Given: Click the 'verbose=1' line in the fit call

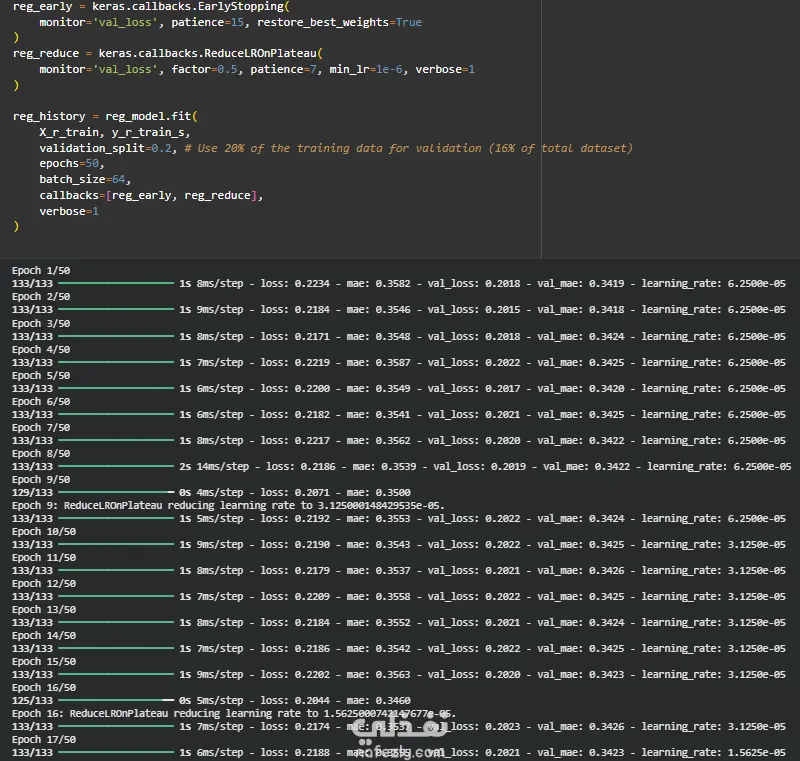Looking at the screenshot, I should click(69, 211).
